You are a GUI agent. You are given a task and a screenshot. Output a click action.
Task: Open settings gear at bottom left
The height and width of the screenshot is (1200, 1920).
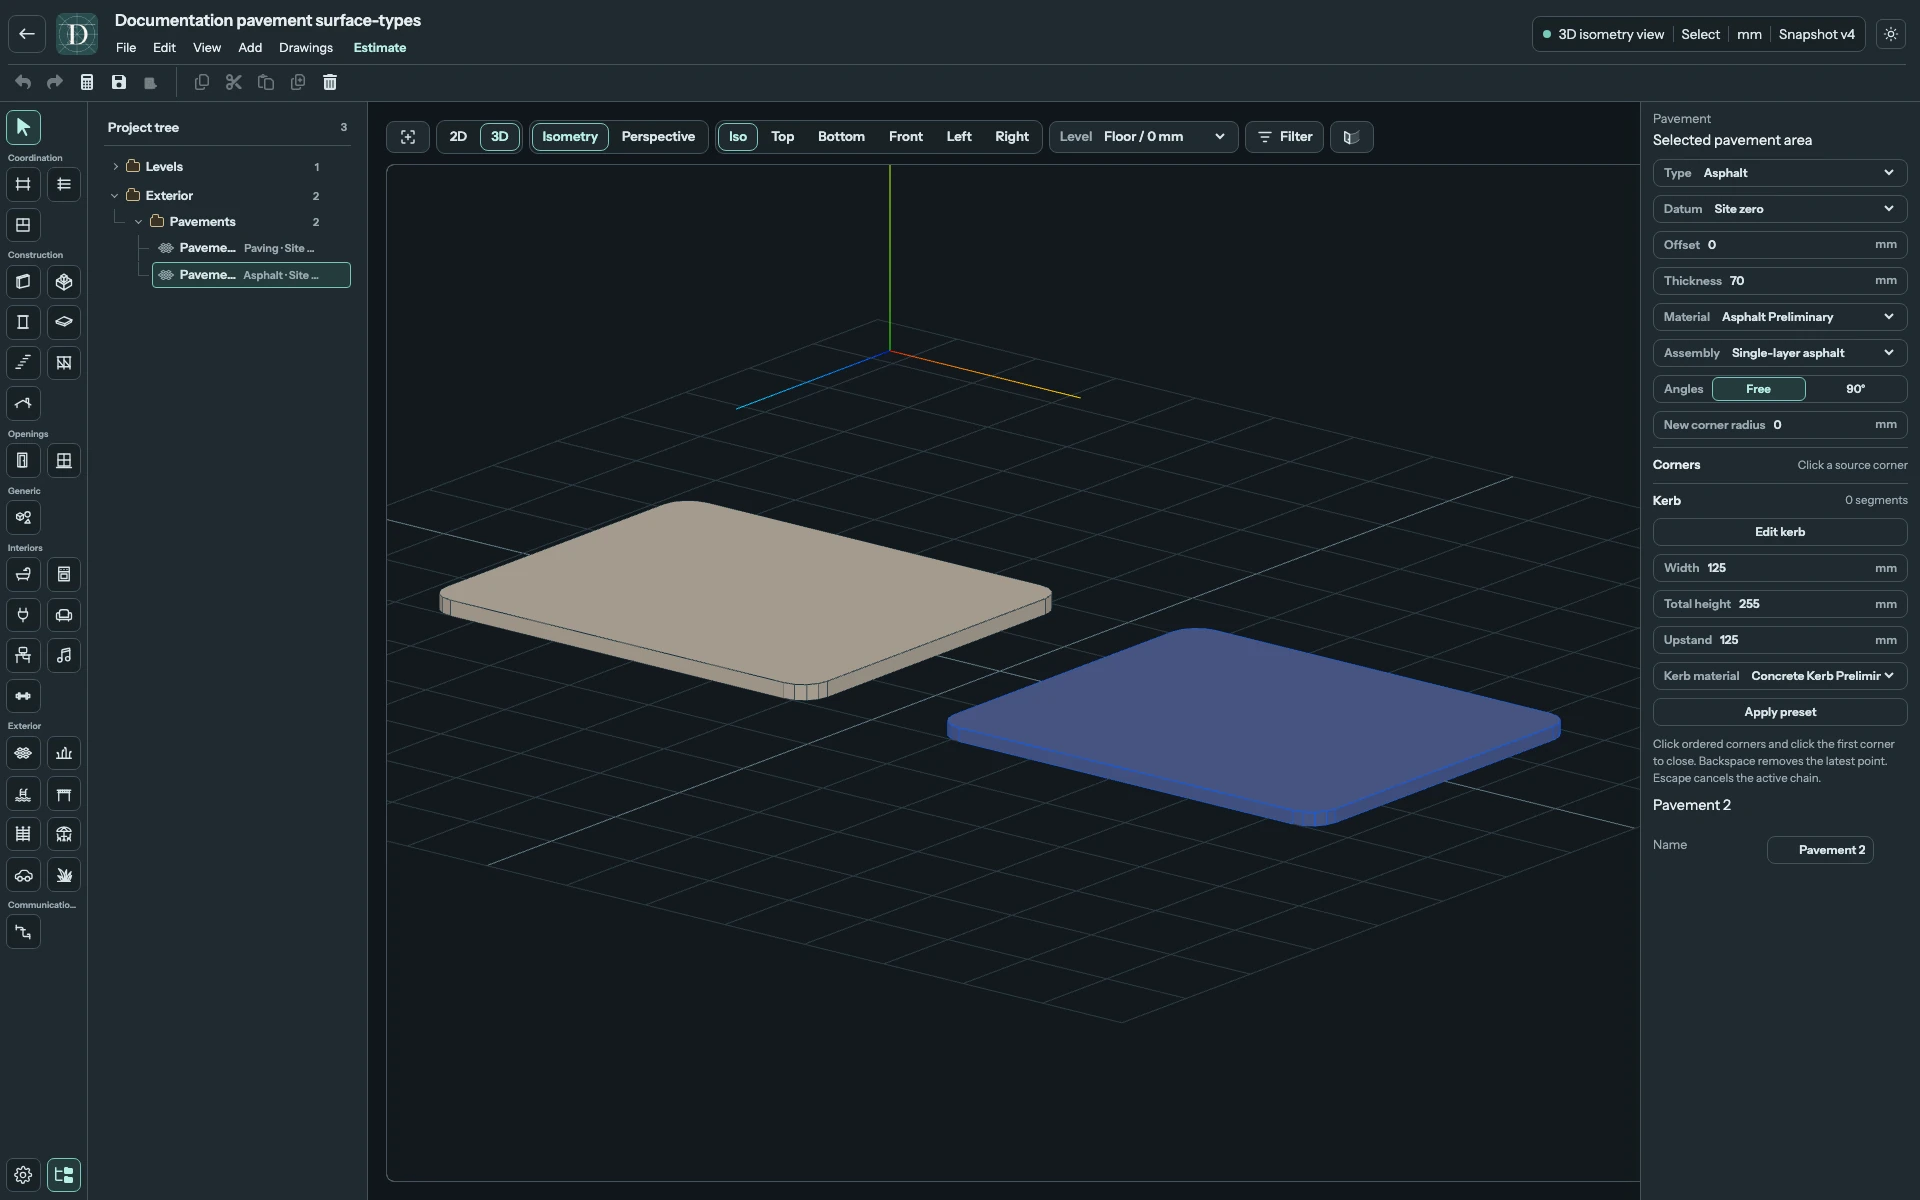(x=23, y=1175)
